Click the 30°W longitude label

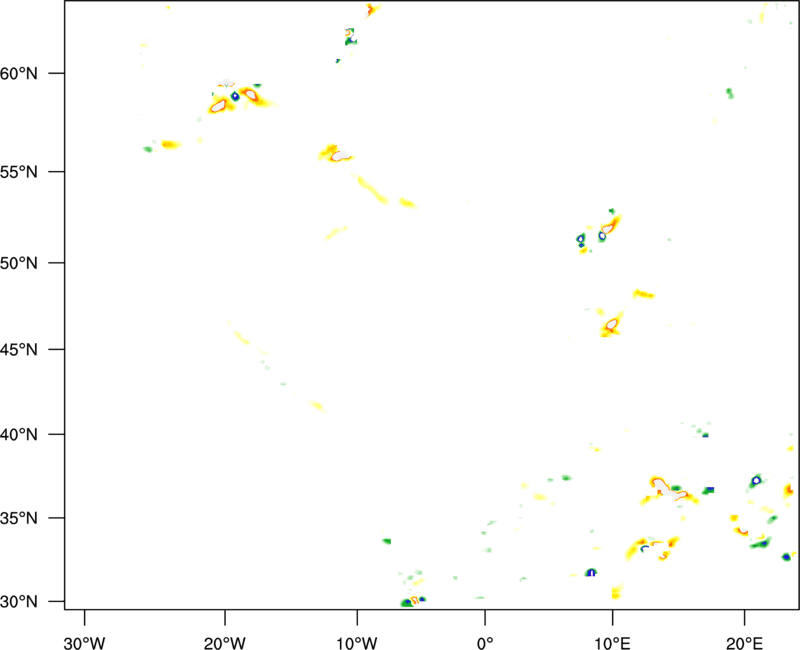(84, 643)
